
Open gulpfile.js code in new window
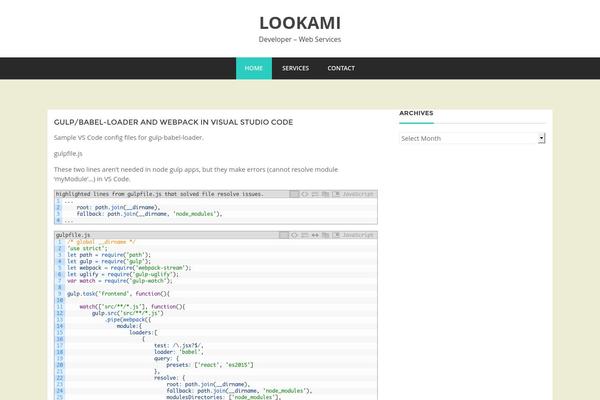coord(336,235)
